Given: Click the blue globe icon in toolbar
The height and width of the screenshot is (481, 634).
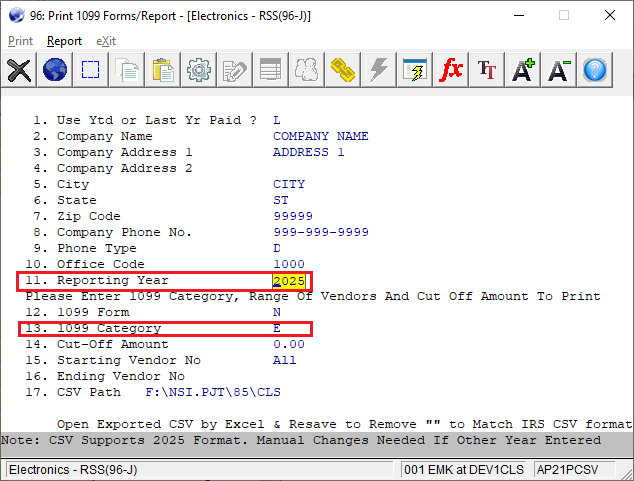Looking at the screenshot, I should tap(55, 70).
